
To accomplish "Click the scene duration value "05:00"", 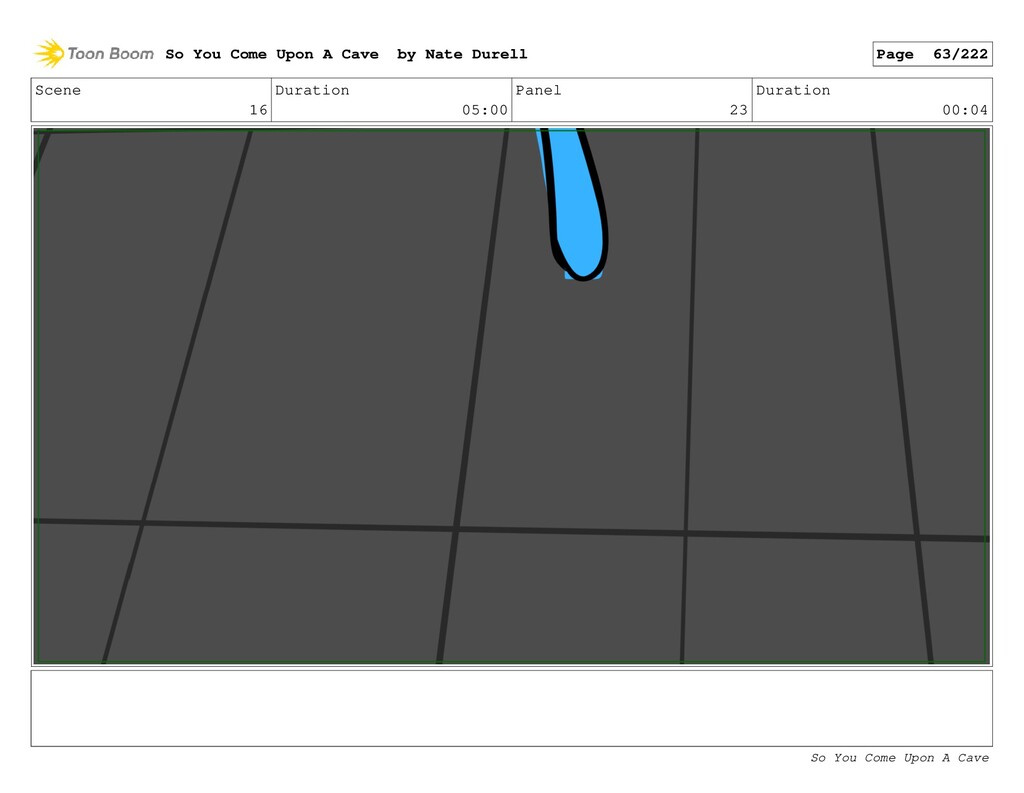I will [x=485, y=110].
